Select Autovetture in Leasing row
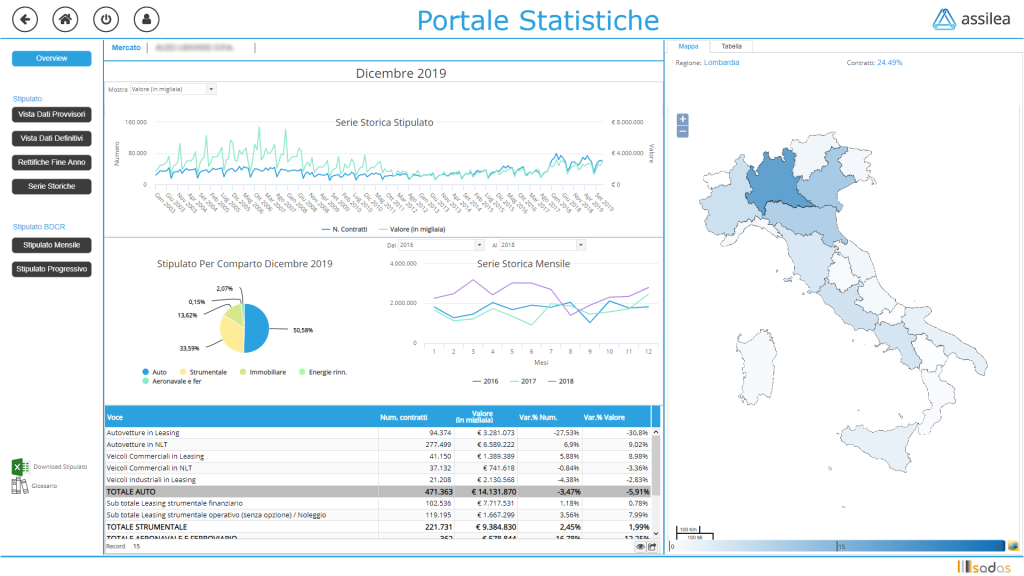 pos(378,433)
